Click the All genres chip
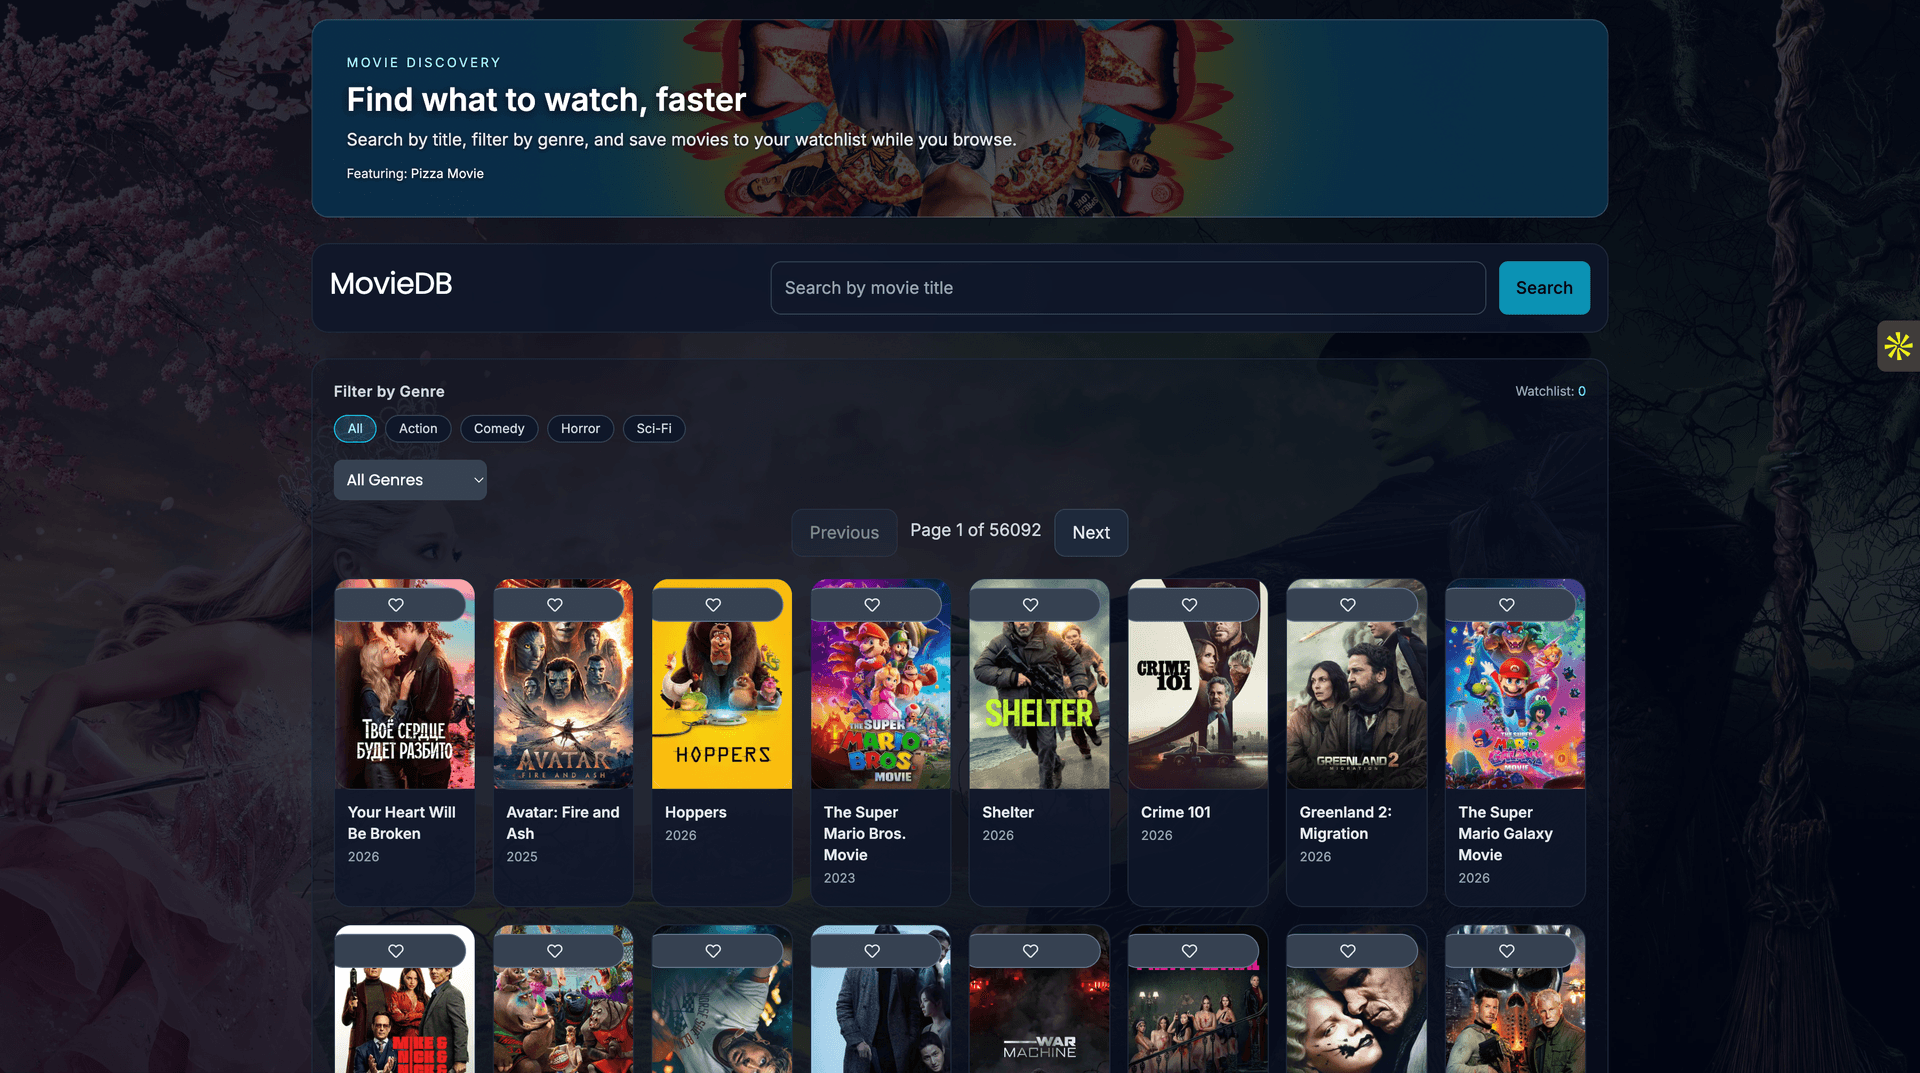The width and height of the screenshot is (1920, 1073). point(355,428)
